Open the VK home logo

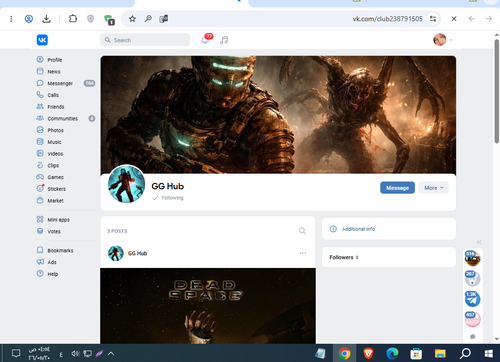[x=42, y=40]
